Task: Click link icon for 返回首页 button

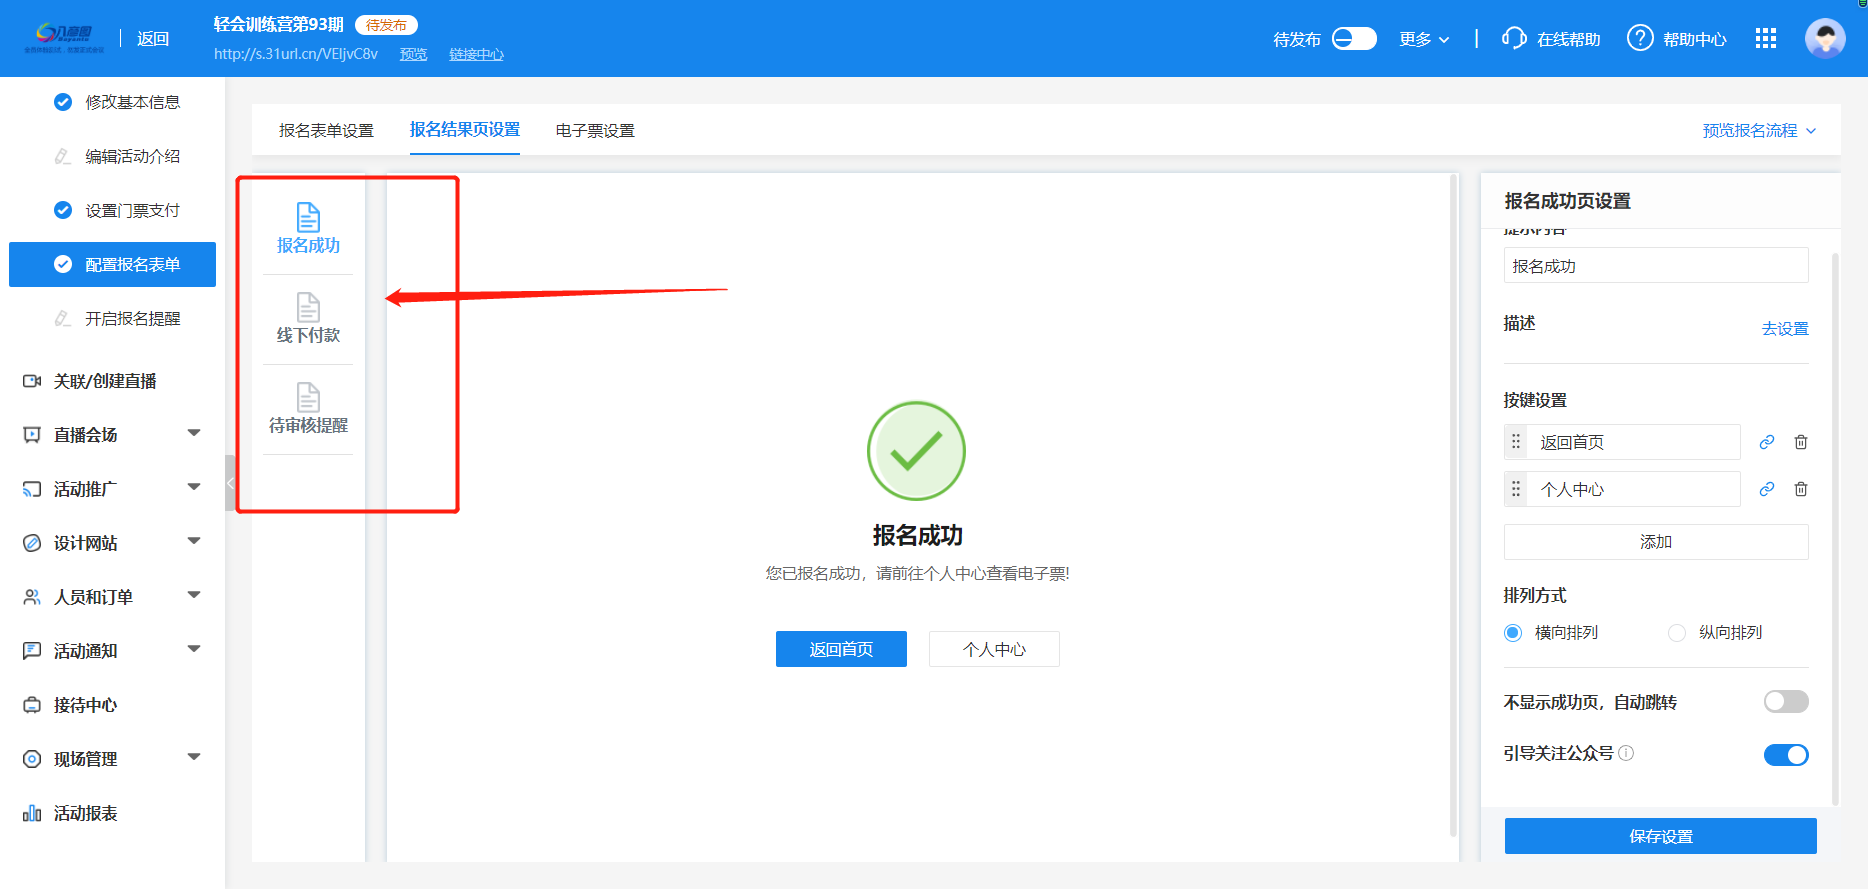Action: (x=1767, y=442)
